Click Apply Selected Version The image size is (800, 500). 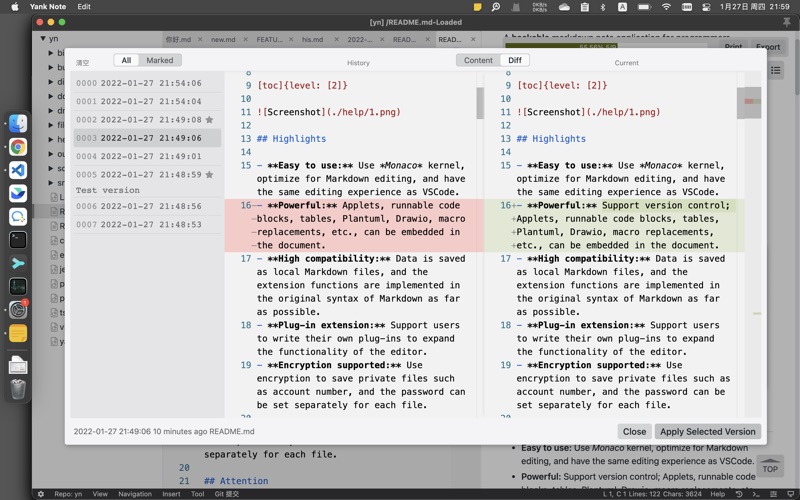(x=708, y=432)
